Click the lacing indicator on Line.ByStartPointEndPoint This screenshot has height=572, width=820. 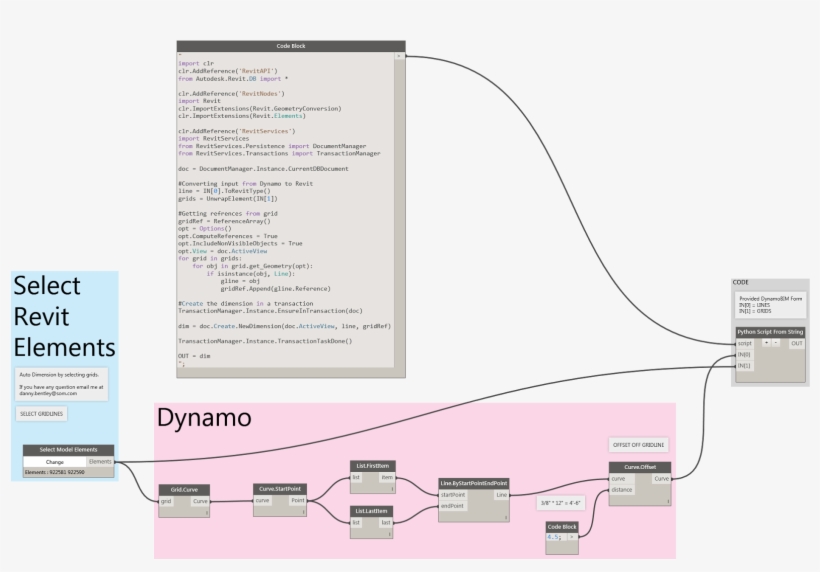(506, 518)
